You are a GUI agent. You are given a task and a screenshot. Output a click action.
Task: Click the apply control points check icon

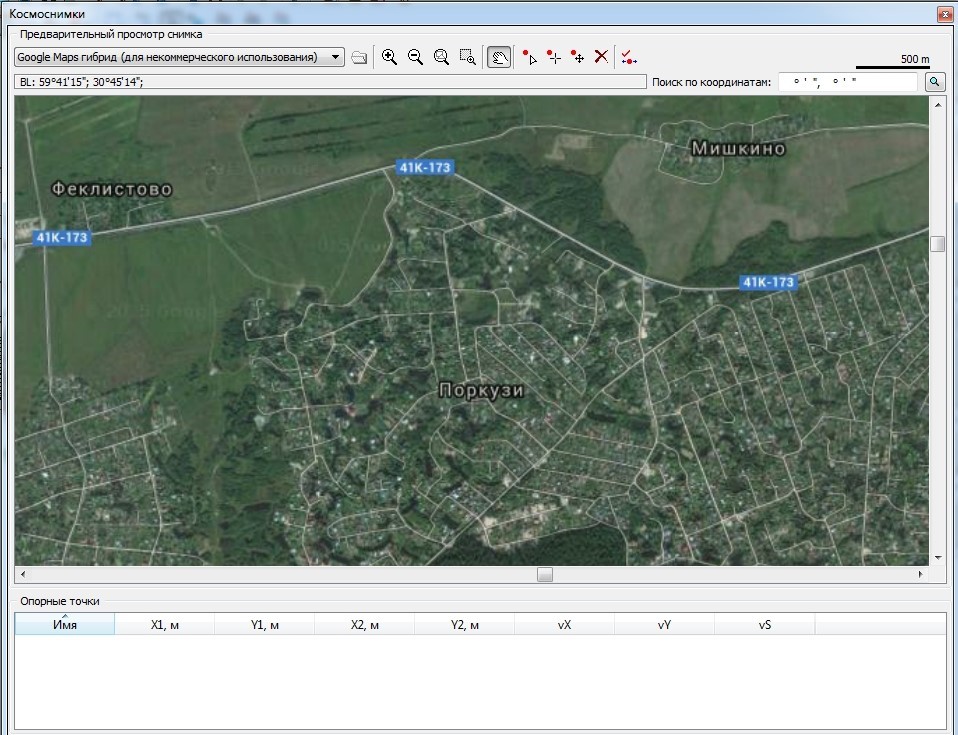click(628, 57)
